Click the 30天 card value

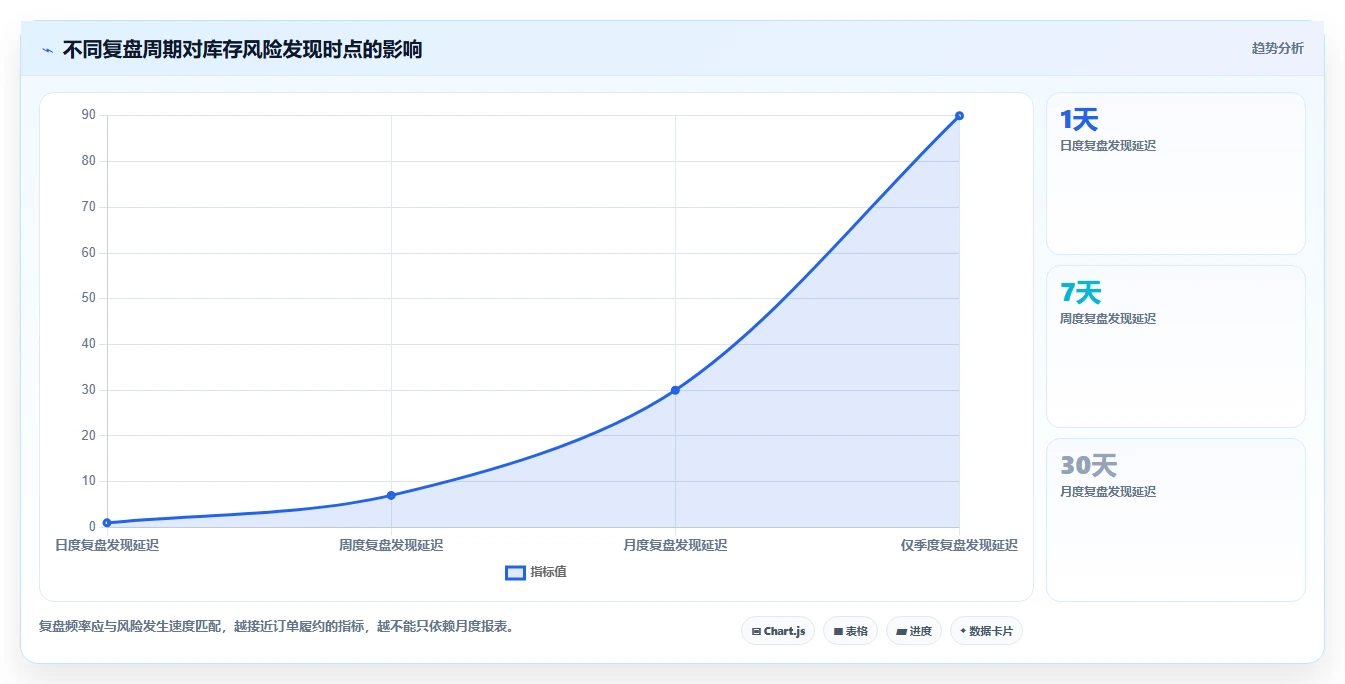click(1088, 466)
